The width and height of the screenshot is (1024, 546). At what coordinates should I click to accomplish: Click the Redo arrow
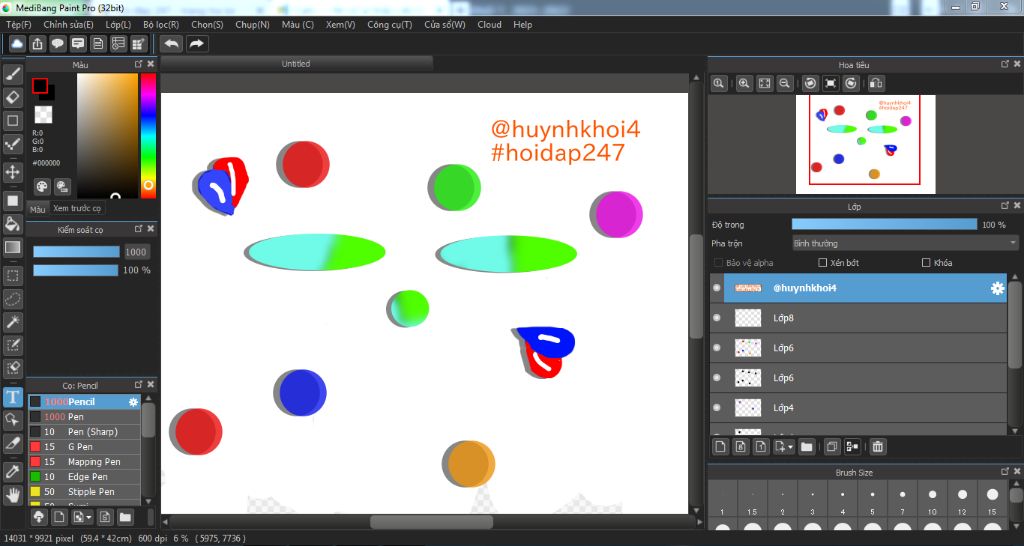(196, 44)
